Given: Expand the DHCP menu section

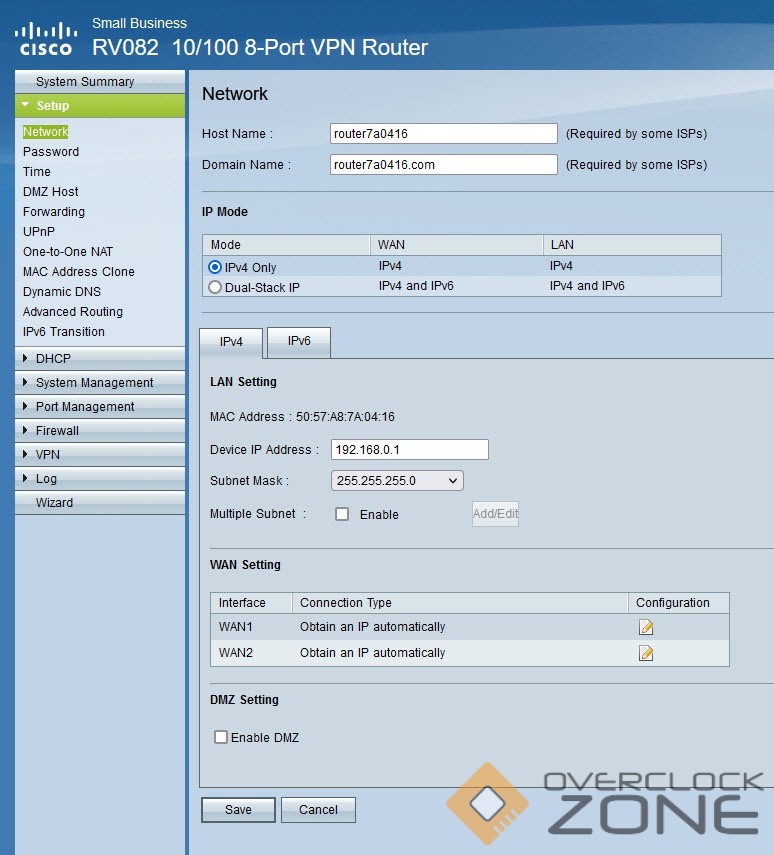Looking at the screenshot, I should click(100, 358).
